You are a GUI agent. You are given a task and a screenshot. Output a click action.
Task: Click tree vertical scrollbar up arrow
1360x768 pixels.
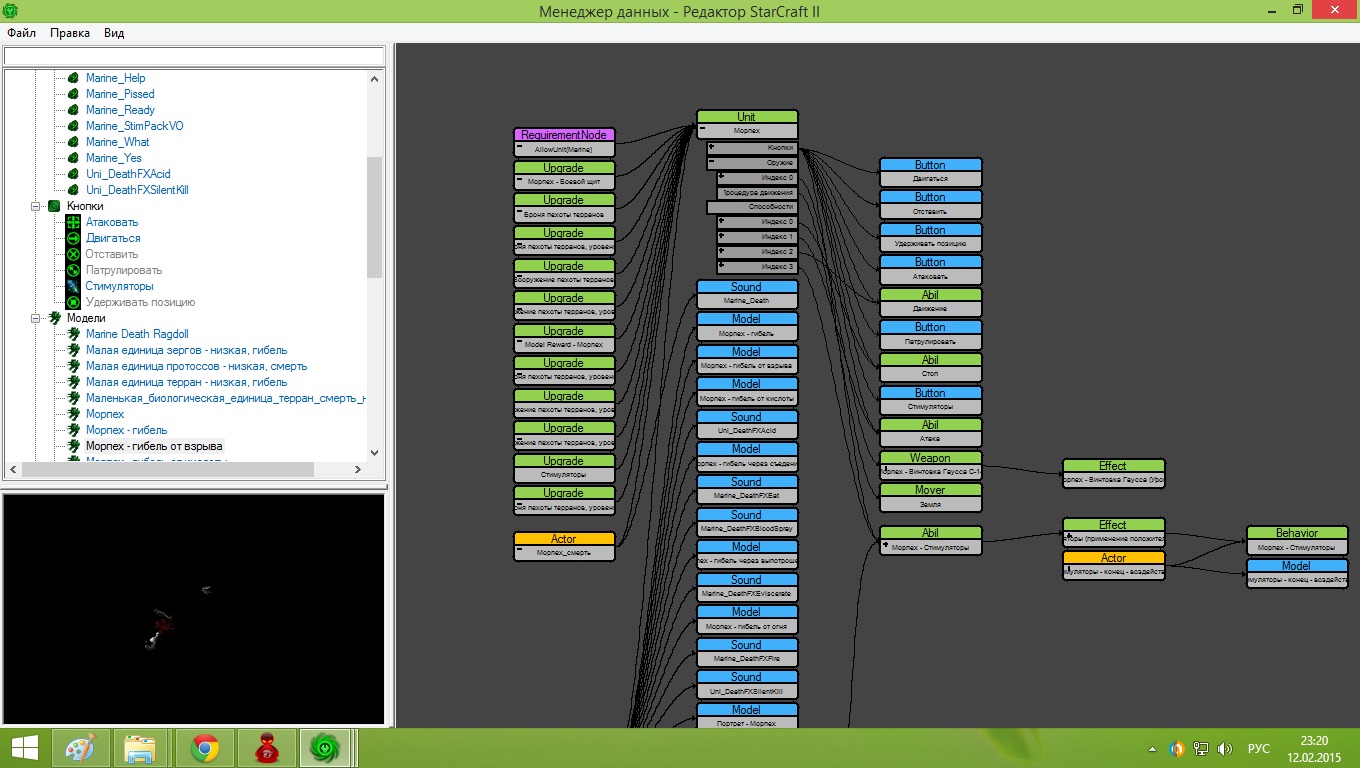point(375,79)
